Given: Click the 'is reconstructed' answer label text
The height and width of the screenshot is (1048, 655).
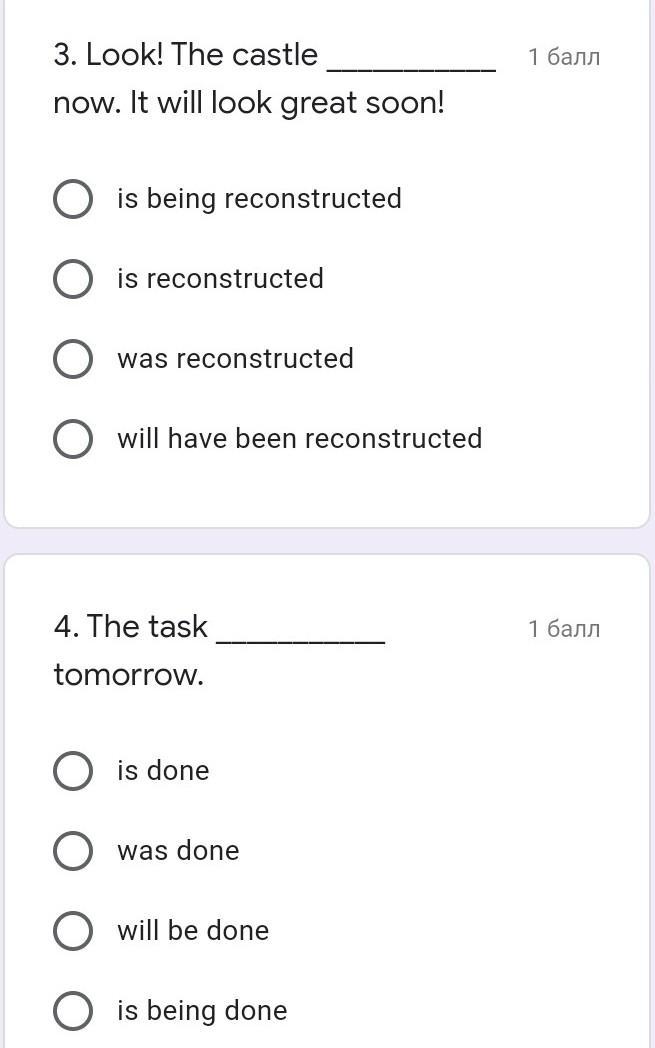Looking at the screenshot, I should click(220, 279).
